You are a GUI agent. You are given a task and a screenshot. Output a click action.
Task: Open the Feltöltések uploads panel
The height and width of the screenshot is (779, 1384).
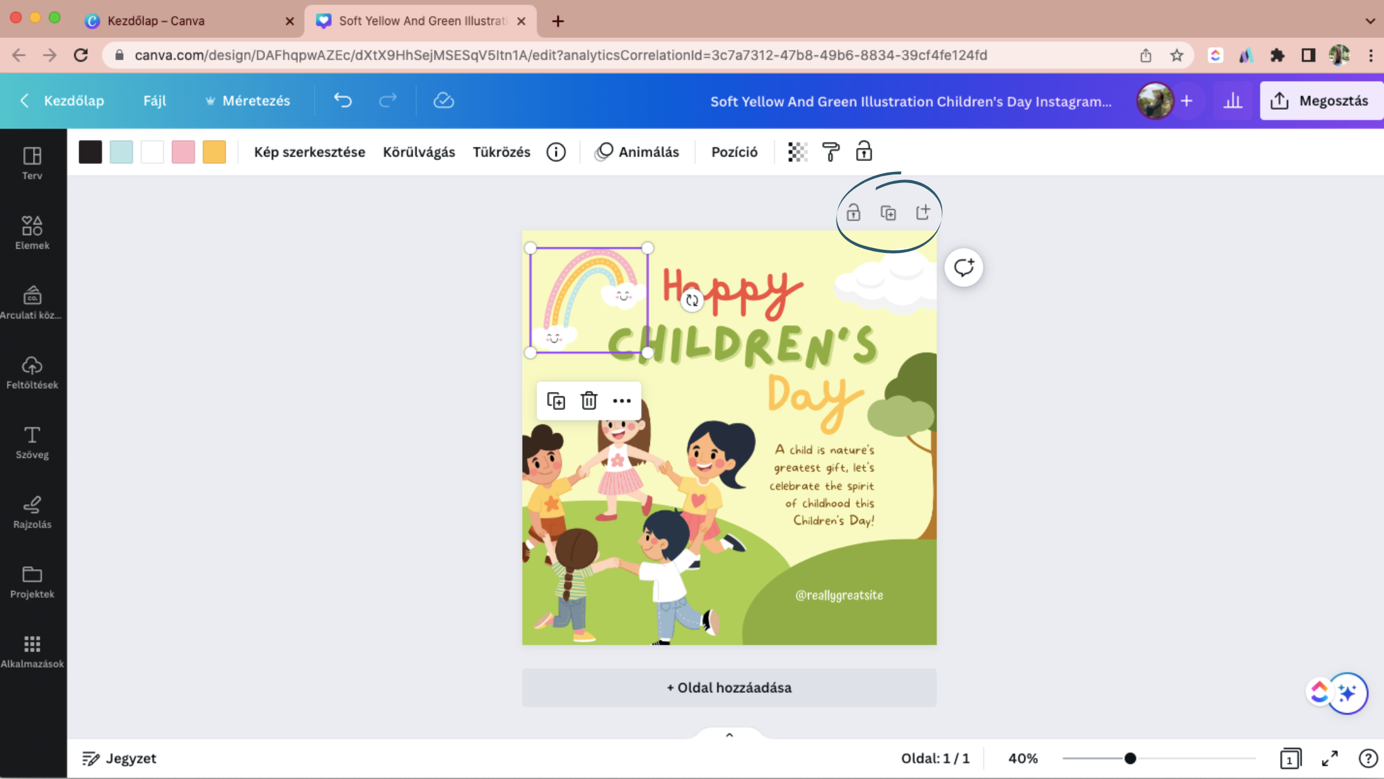[32, 372]
